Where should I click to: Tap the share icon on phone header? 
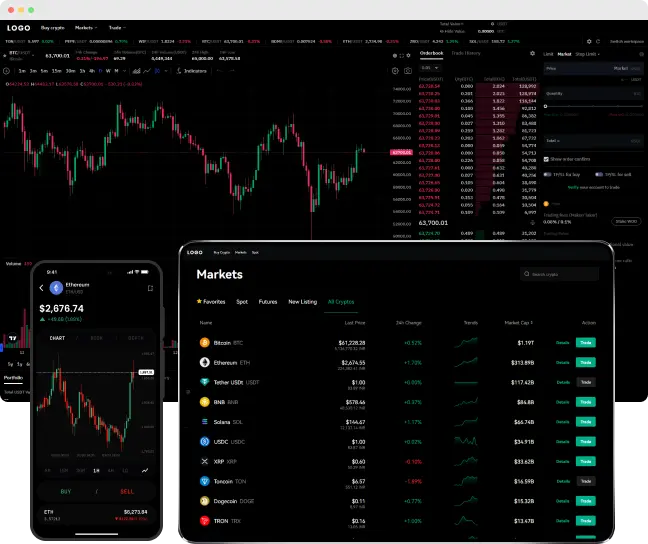pos(150,288)
